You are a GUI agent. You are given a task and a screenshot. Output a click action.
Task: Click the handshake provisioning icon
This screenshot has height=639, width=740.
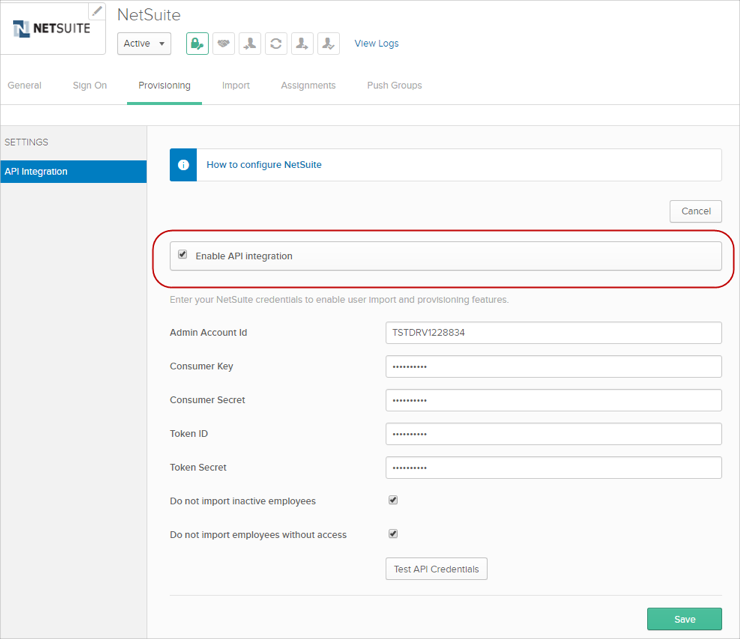(x=224, y=44)
